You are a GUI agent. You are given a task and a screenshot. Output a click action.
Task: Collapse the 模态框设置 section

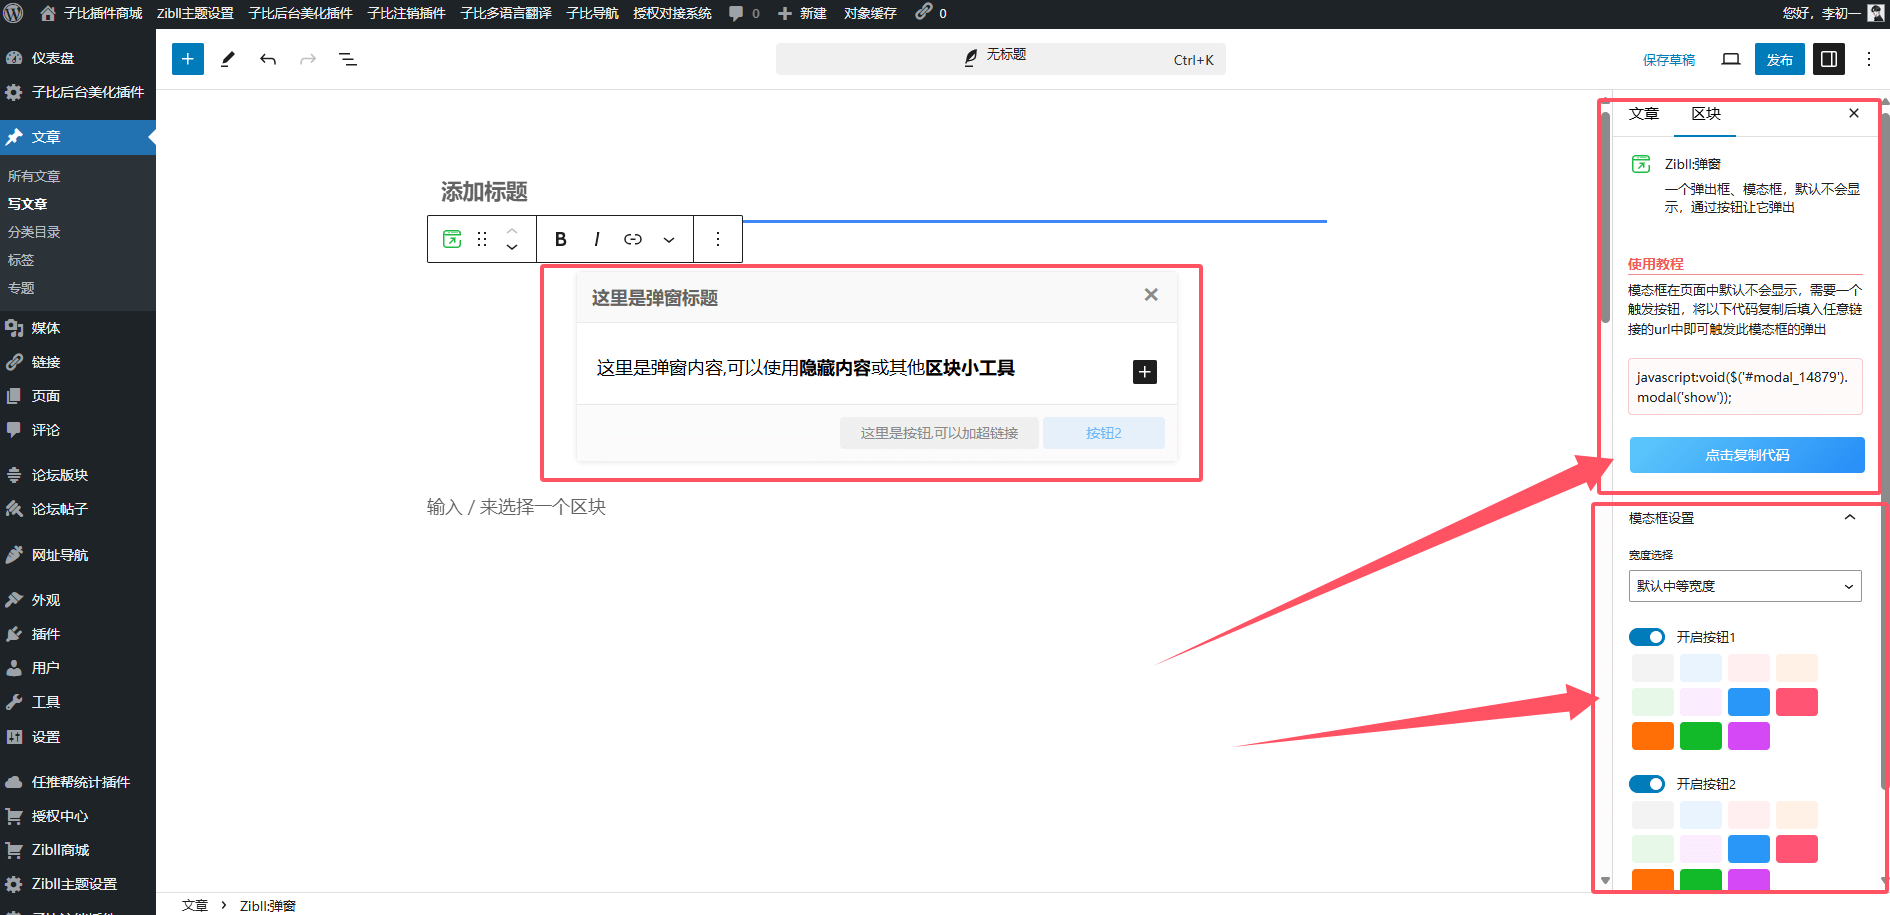(1850, 518)
